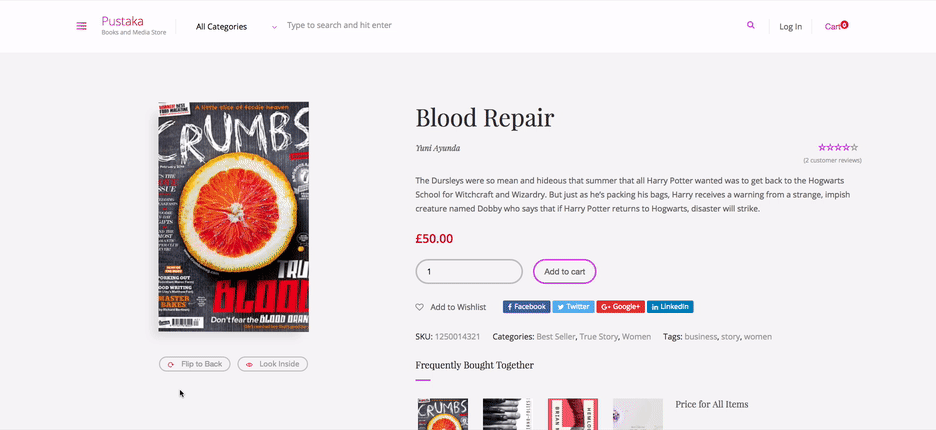Click the heart Add to Wishlist icon
Image resolution: width=936 pixels, height=430 pixels.
(420, 307)
